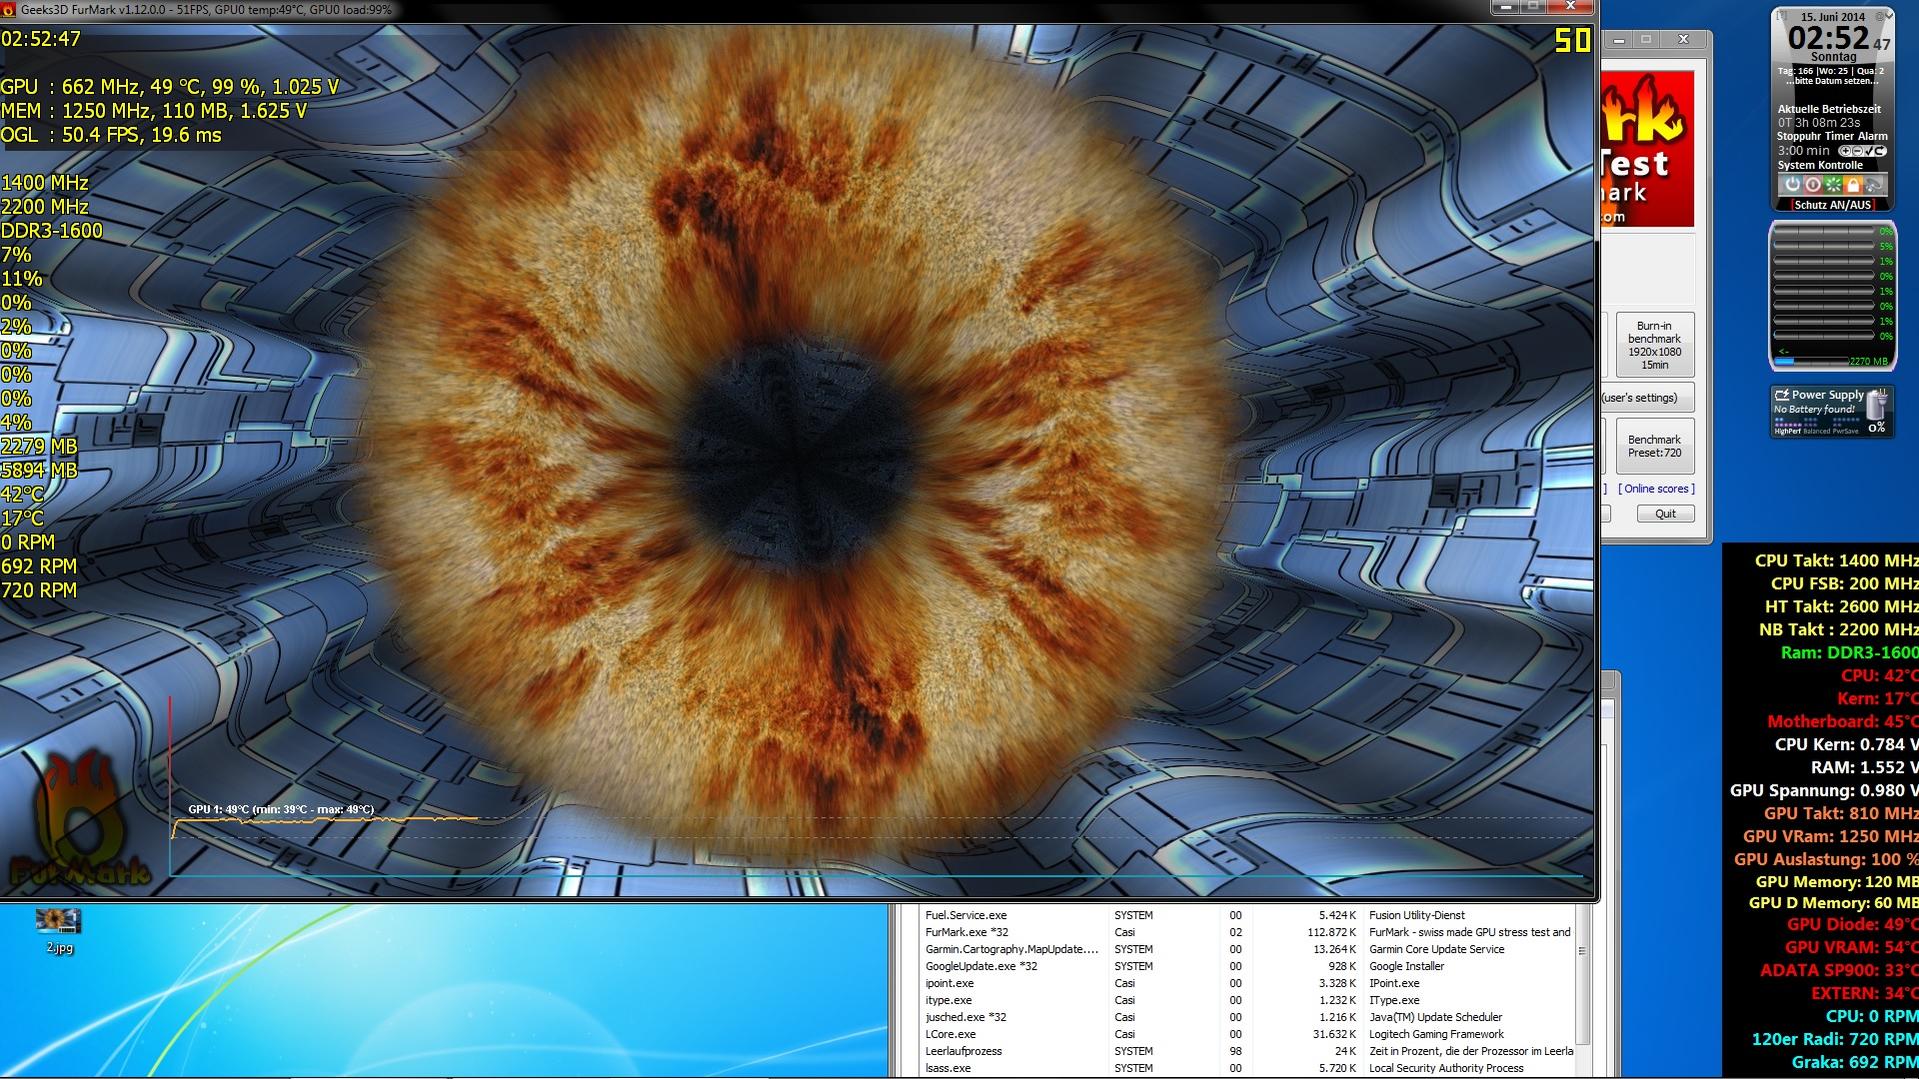The height and width of the screenshot is (1079, 1919).
Task: Select the Leerlaufprozess process row
Action: click(x=1247, y=1051)
